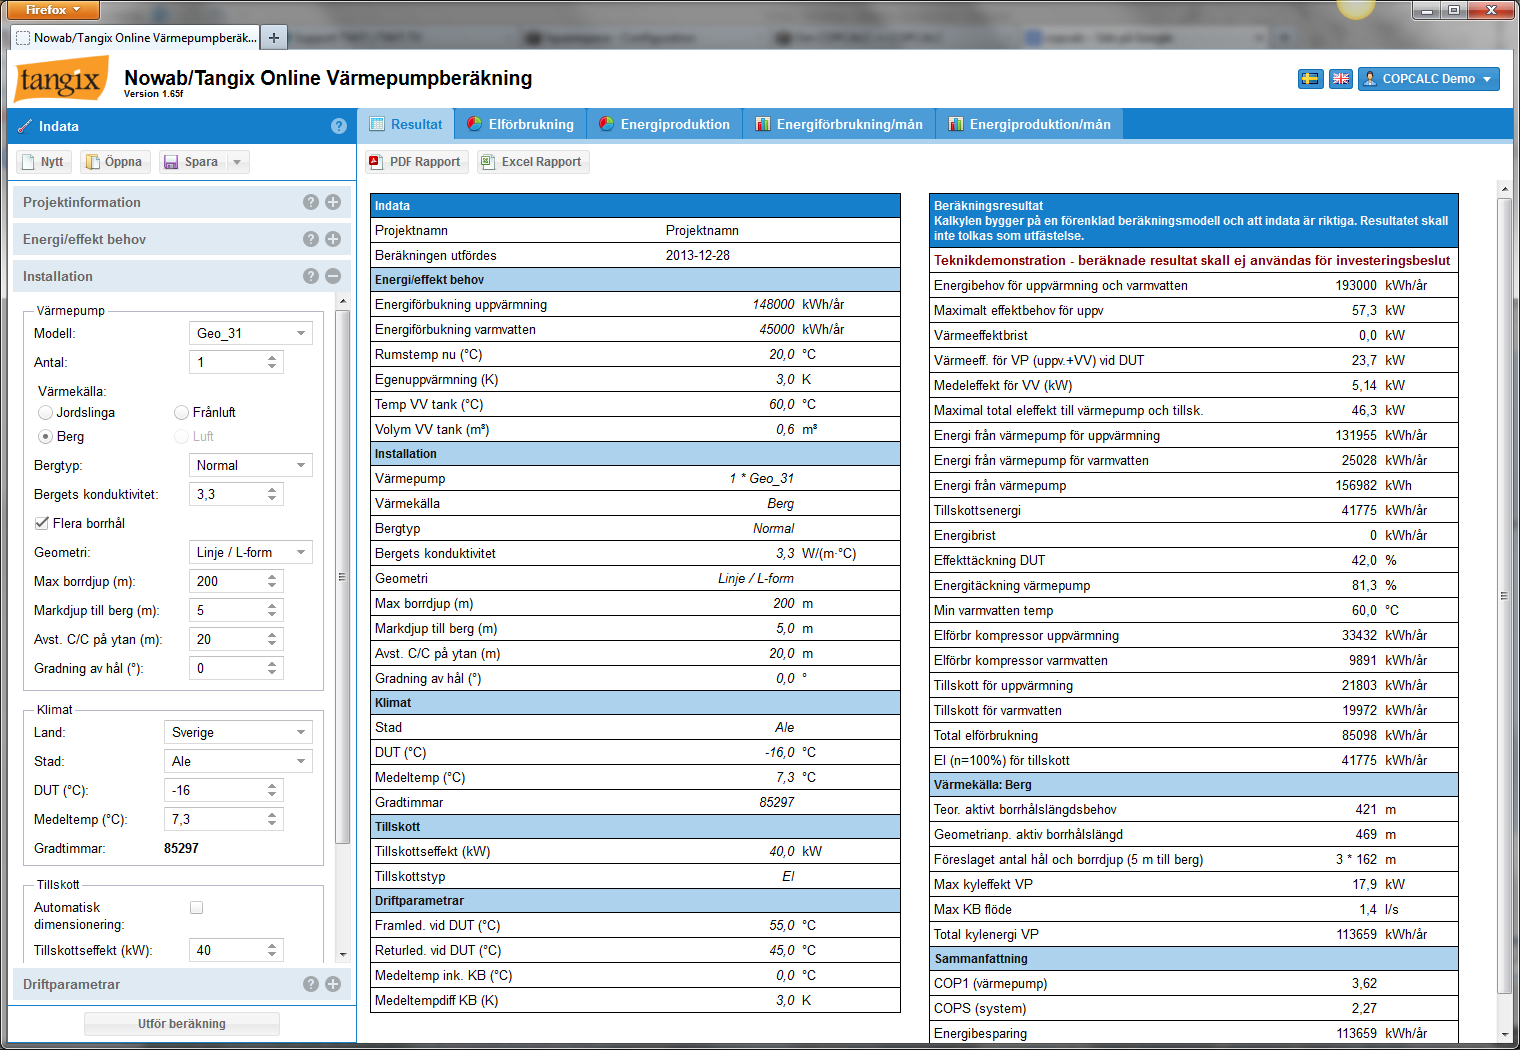Click the pencil icon beside Indata
Screen dimensions: 1520x1050
point(25,126)
